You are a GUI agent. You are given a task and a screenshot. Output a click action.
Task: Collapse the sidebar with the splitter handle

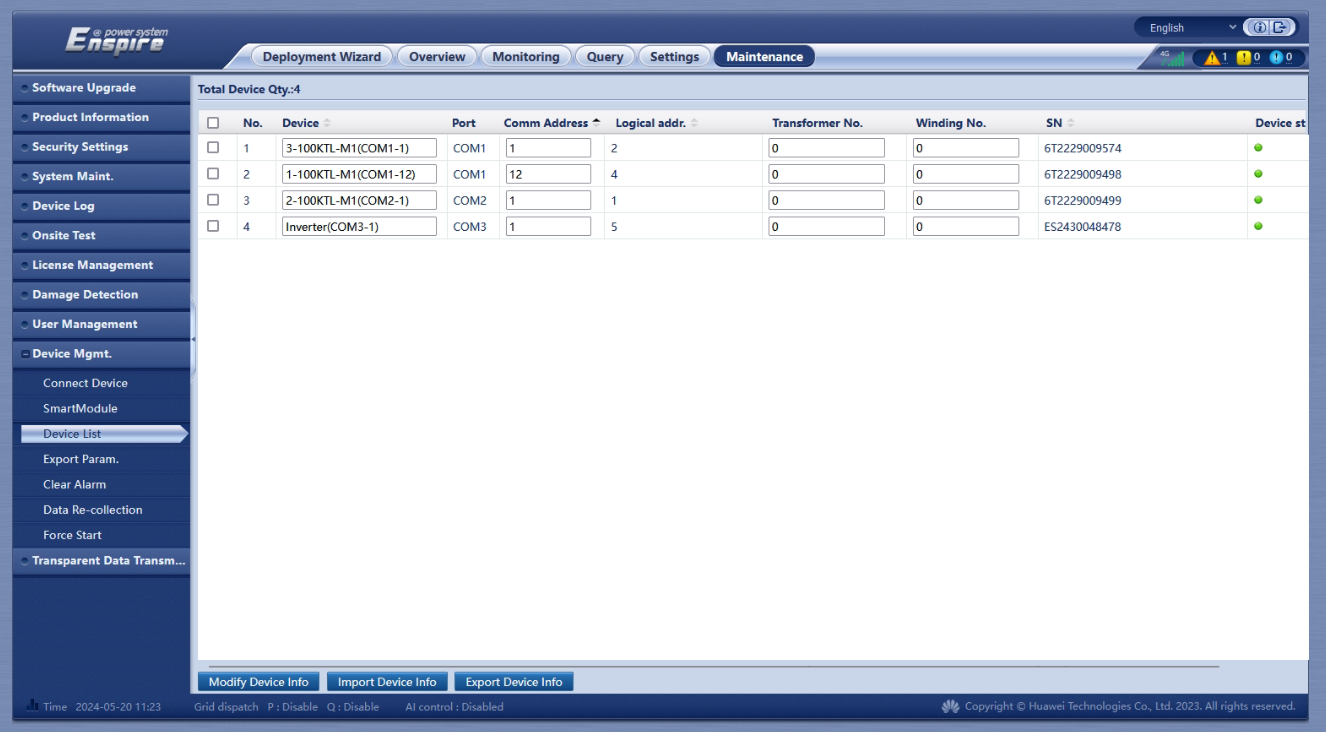193,339
